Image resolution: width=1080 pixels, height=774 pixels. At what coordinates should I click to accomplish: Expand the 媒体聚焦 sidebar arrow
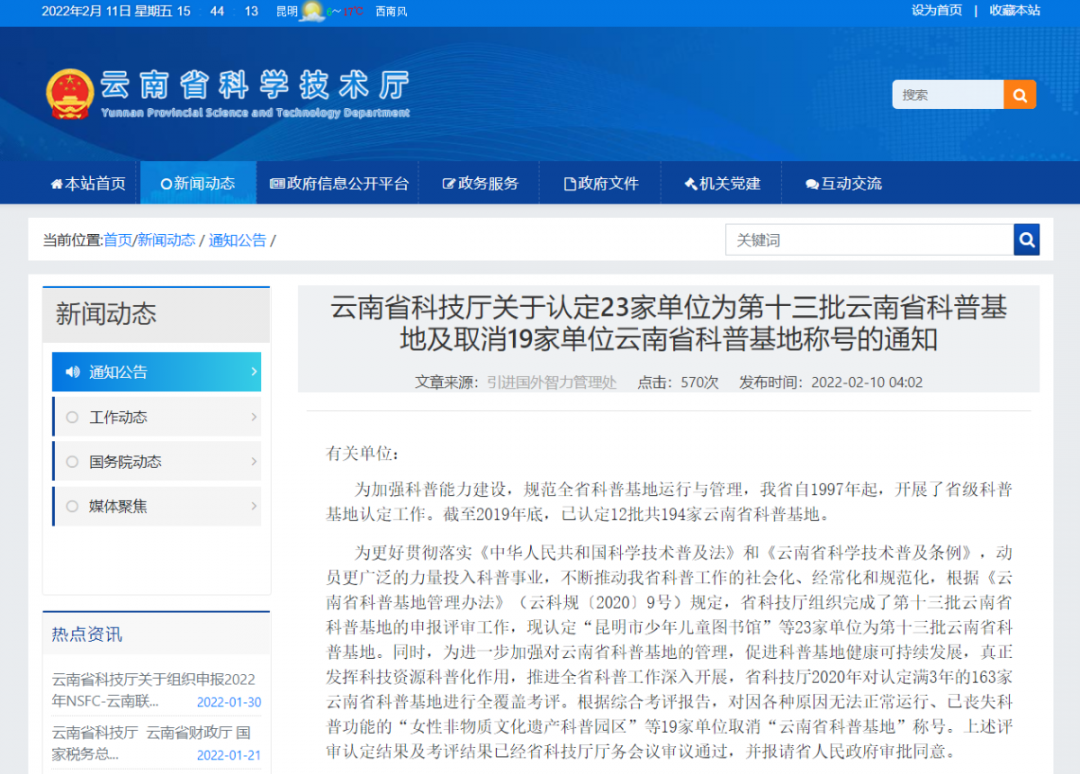click(x=253, y=507)
